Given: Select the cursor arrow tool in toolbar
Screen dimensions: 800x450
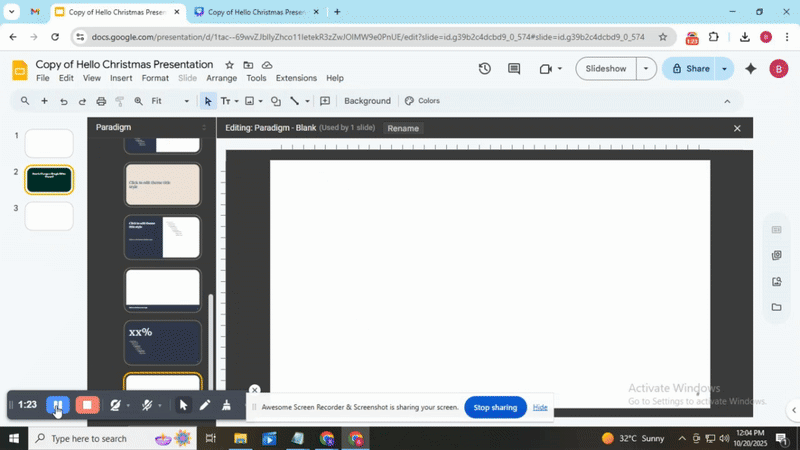Looking at the screenshot, I should coord(208,101).
